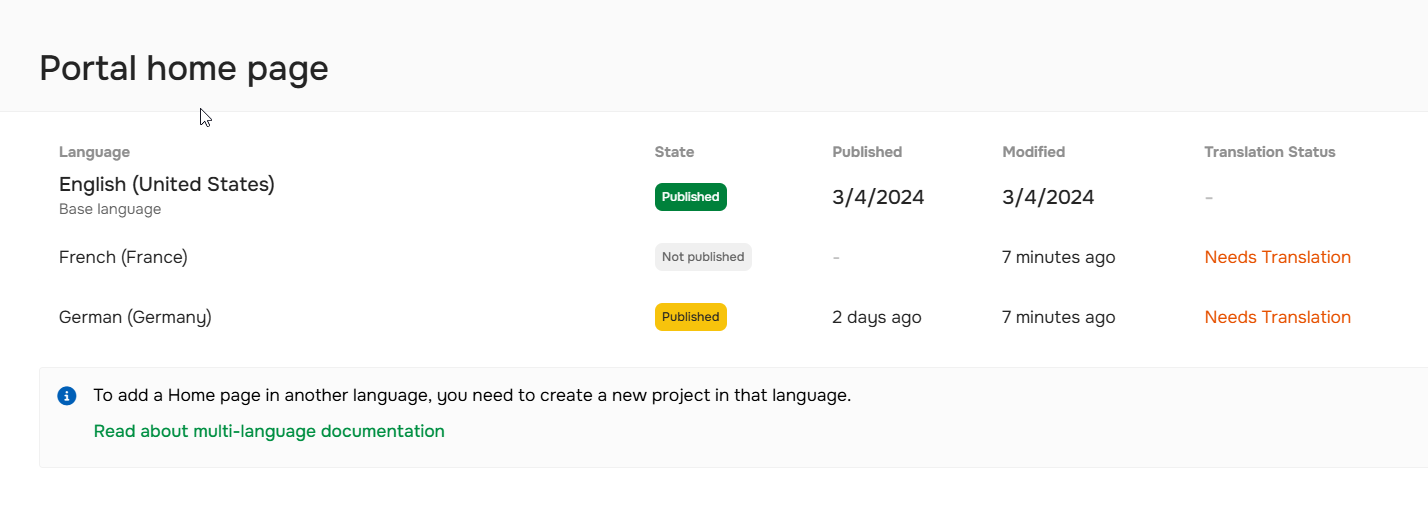
Task: Select the German (Germany) language name
Action: [x=135, y=317]
